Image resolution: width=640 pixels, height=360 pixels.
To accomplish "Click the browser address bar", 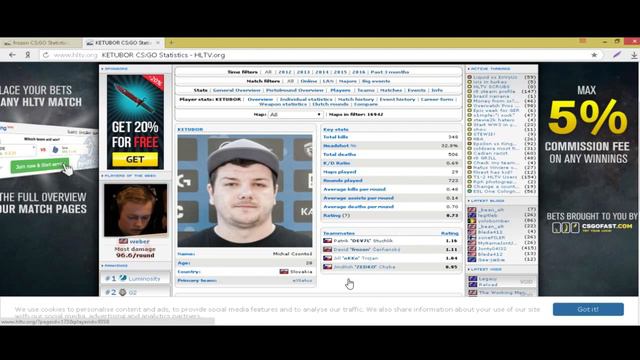I will coord(318,55).
